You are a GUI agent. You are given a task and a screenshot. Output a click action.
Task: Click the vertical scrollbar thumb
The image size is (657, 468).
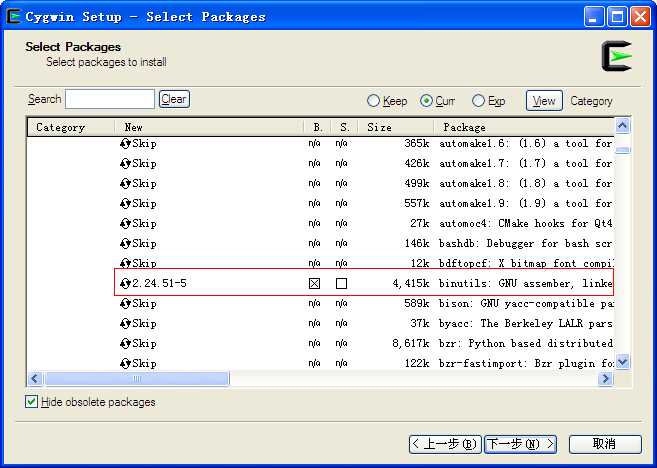[x=623, y=150]
